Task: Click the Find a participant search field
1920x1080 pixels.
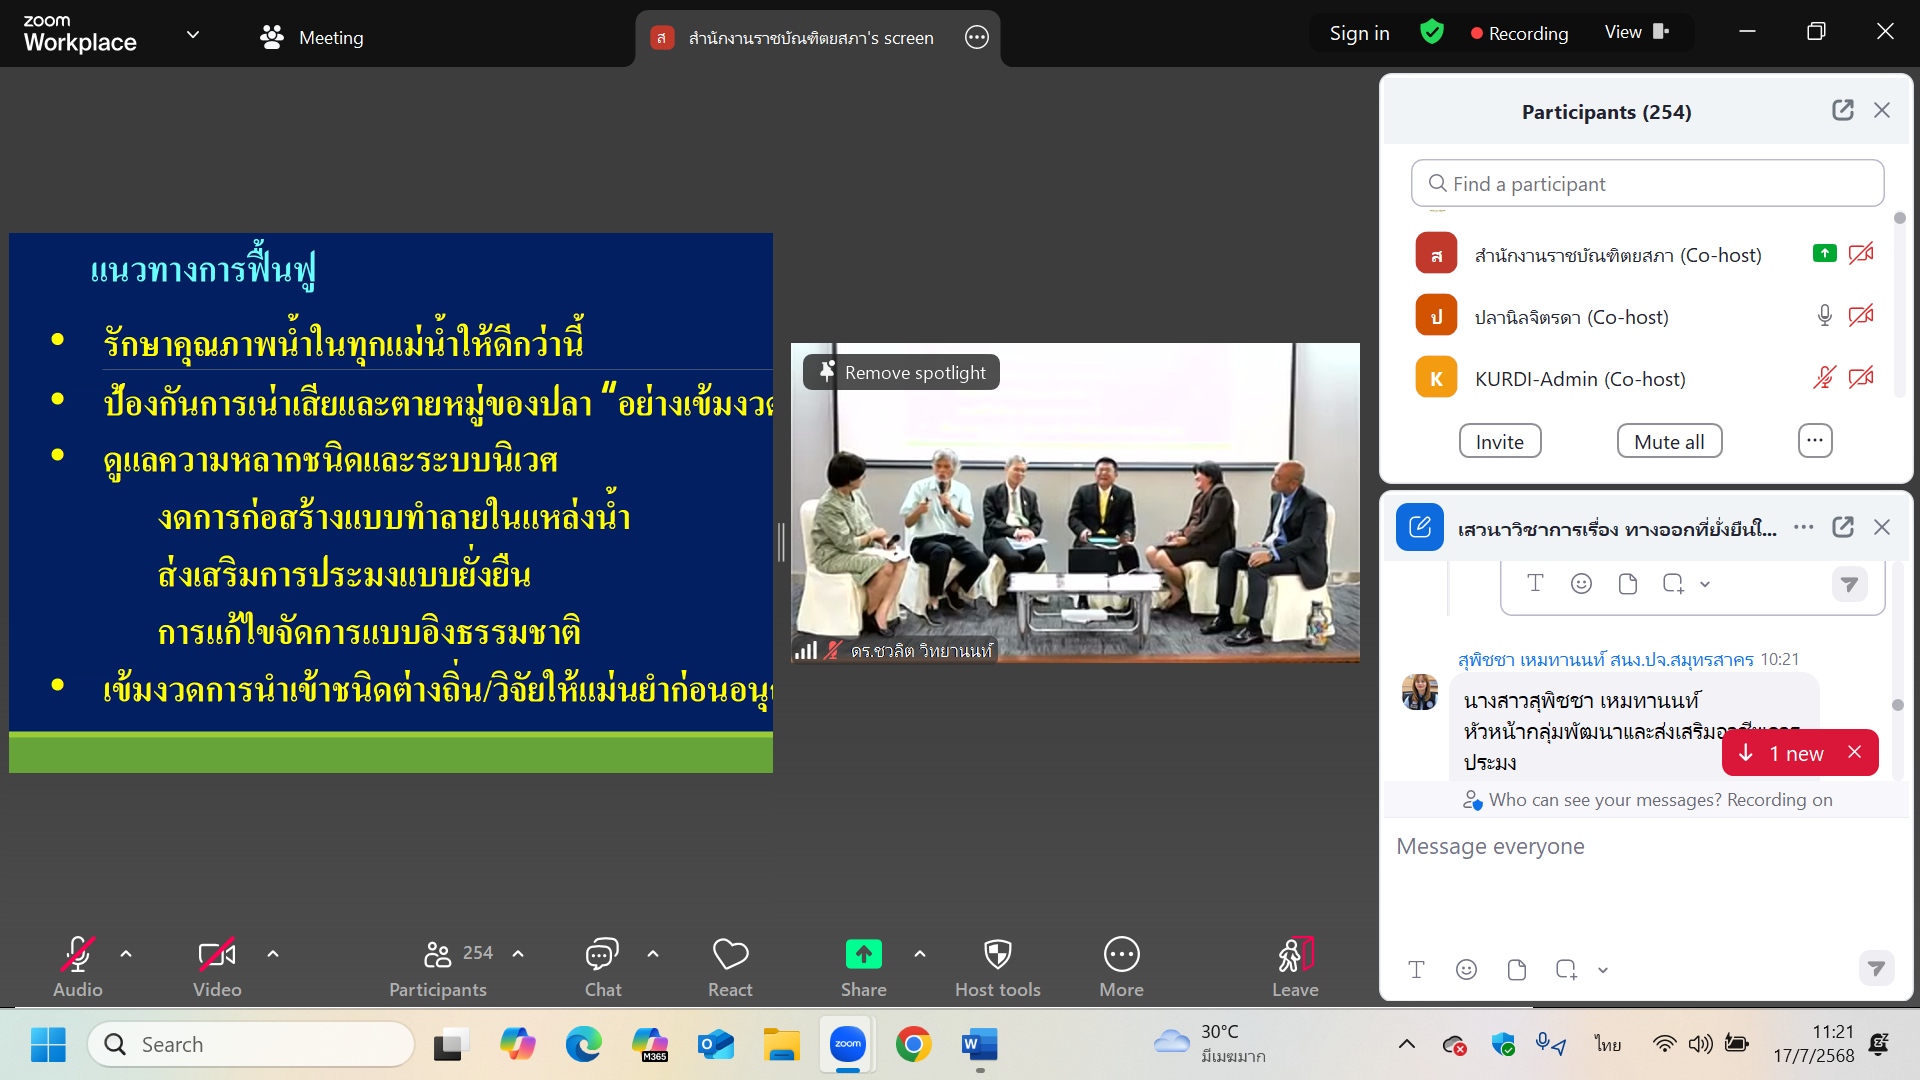Action: (x=1647, y=183)
